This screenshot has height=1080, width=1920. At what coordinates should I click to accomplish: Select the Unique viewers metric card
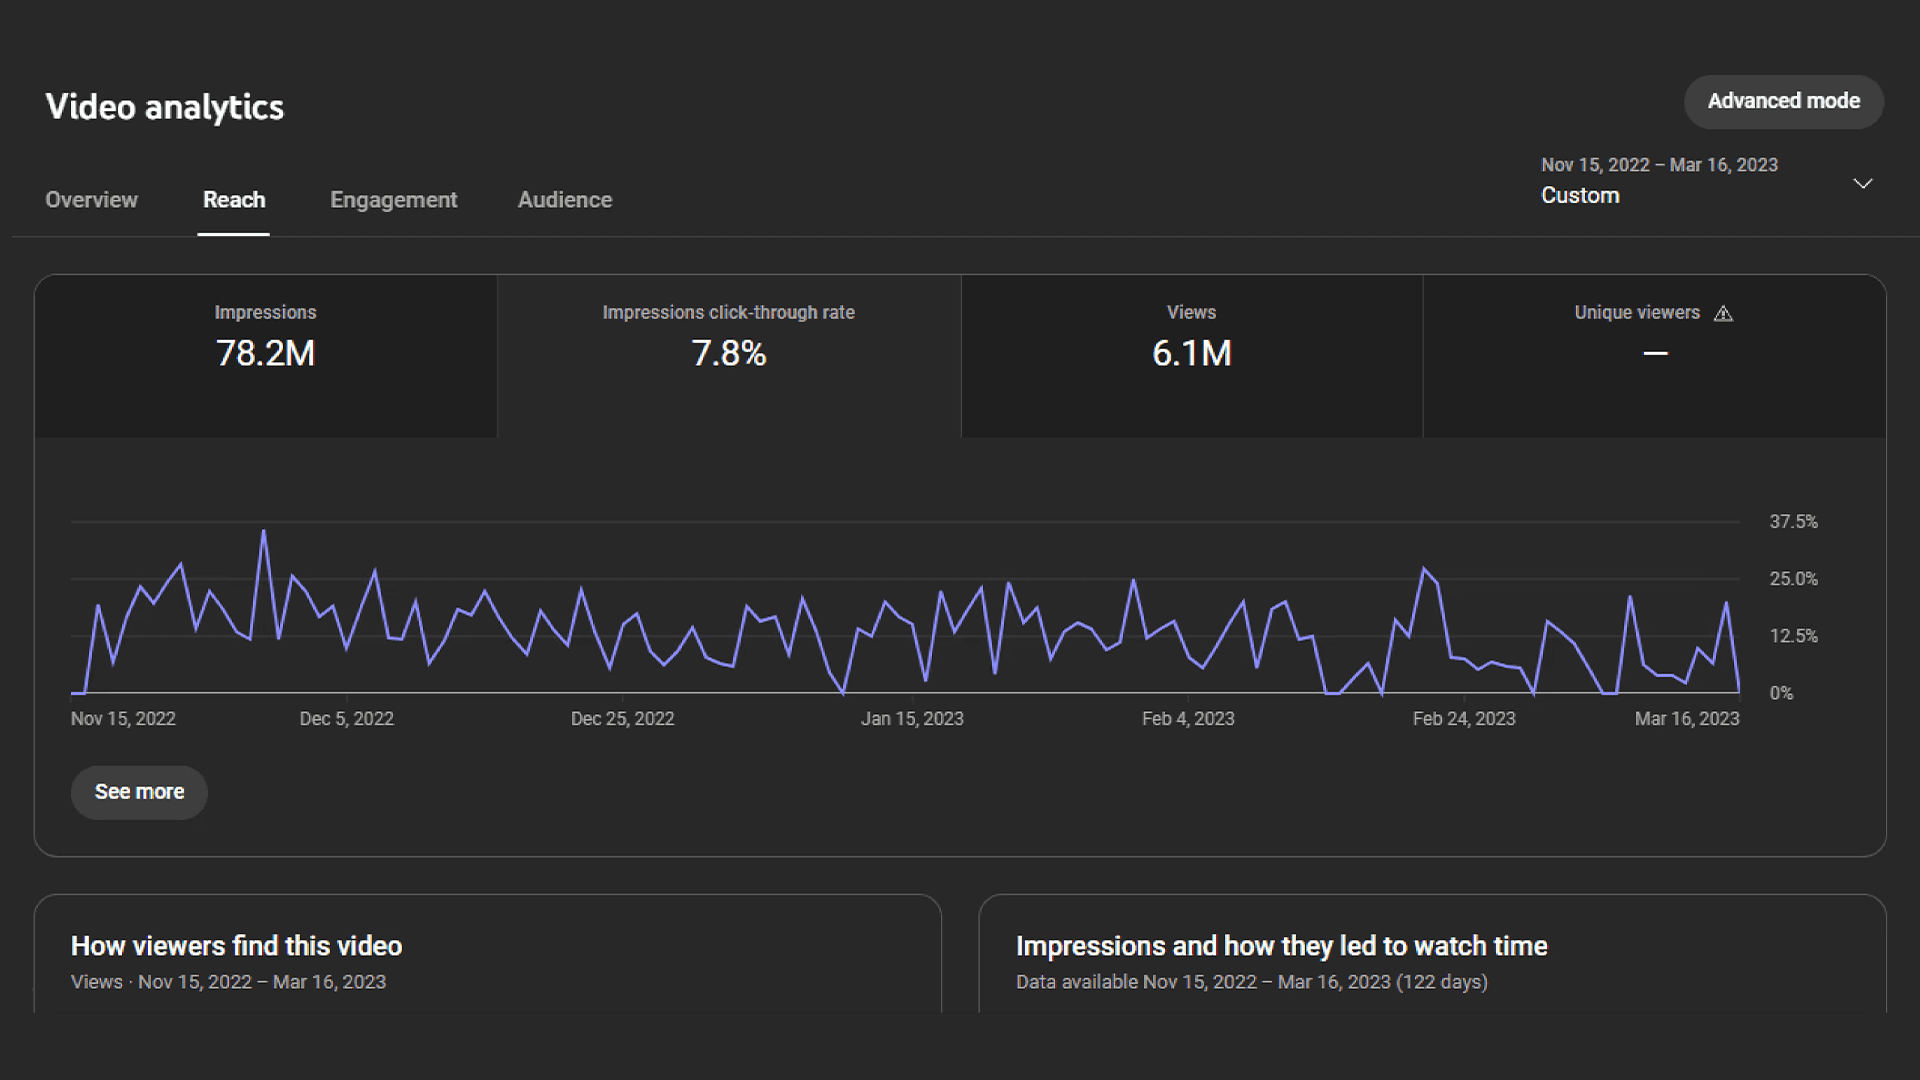pos(1654,356)
